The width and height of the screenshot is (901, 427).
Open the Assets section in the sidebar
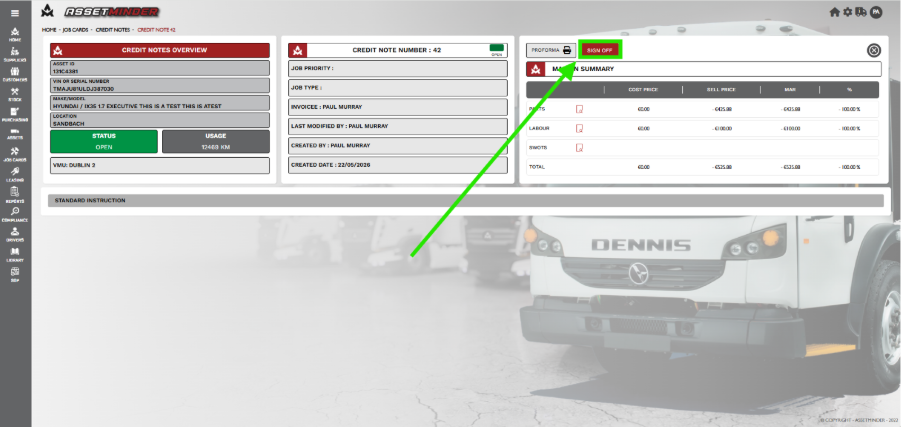(x=15, y=134)
